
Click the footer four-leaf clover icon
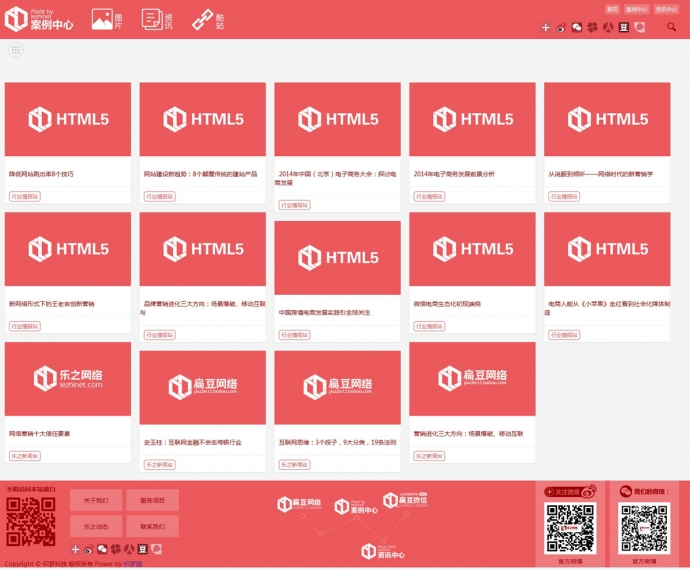tap(116, 549)
